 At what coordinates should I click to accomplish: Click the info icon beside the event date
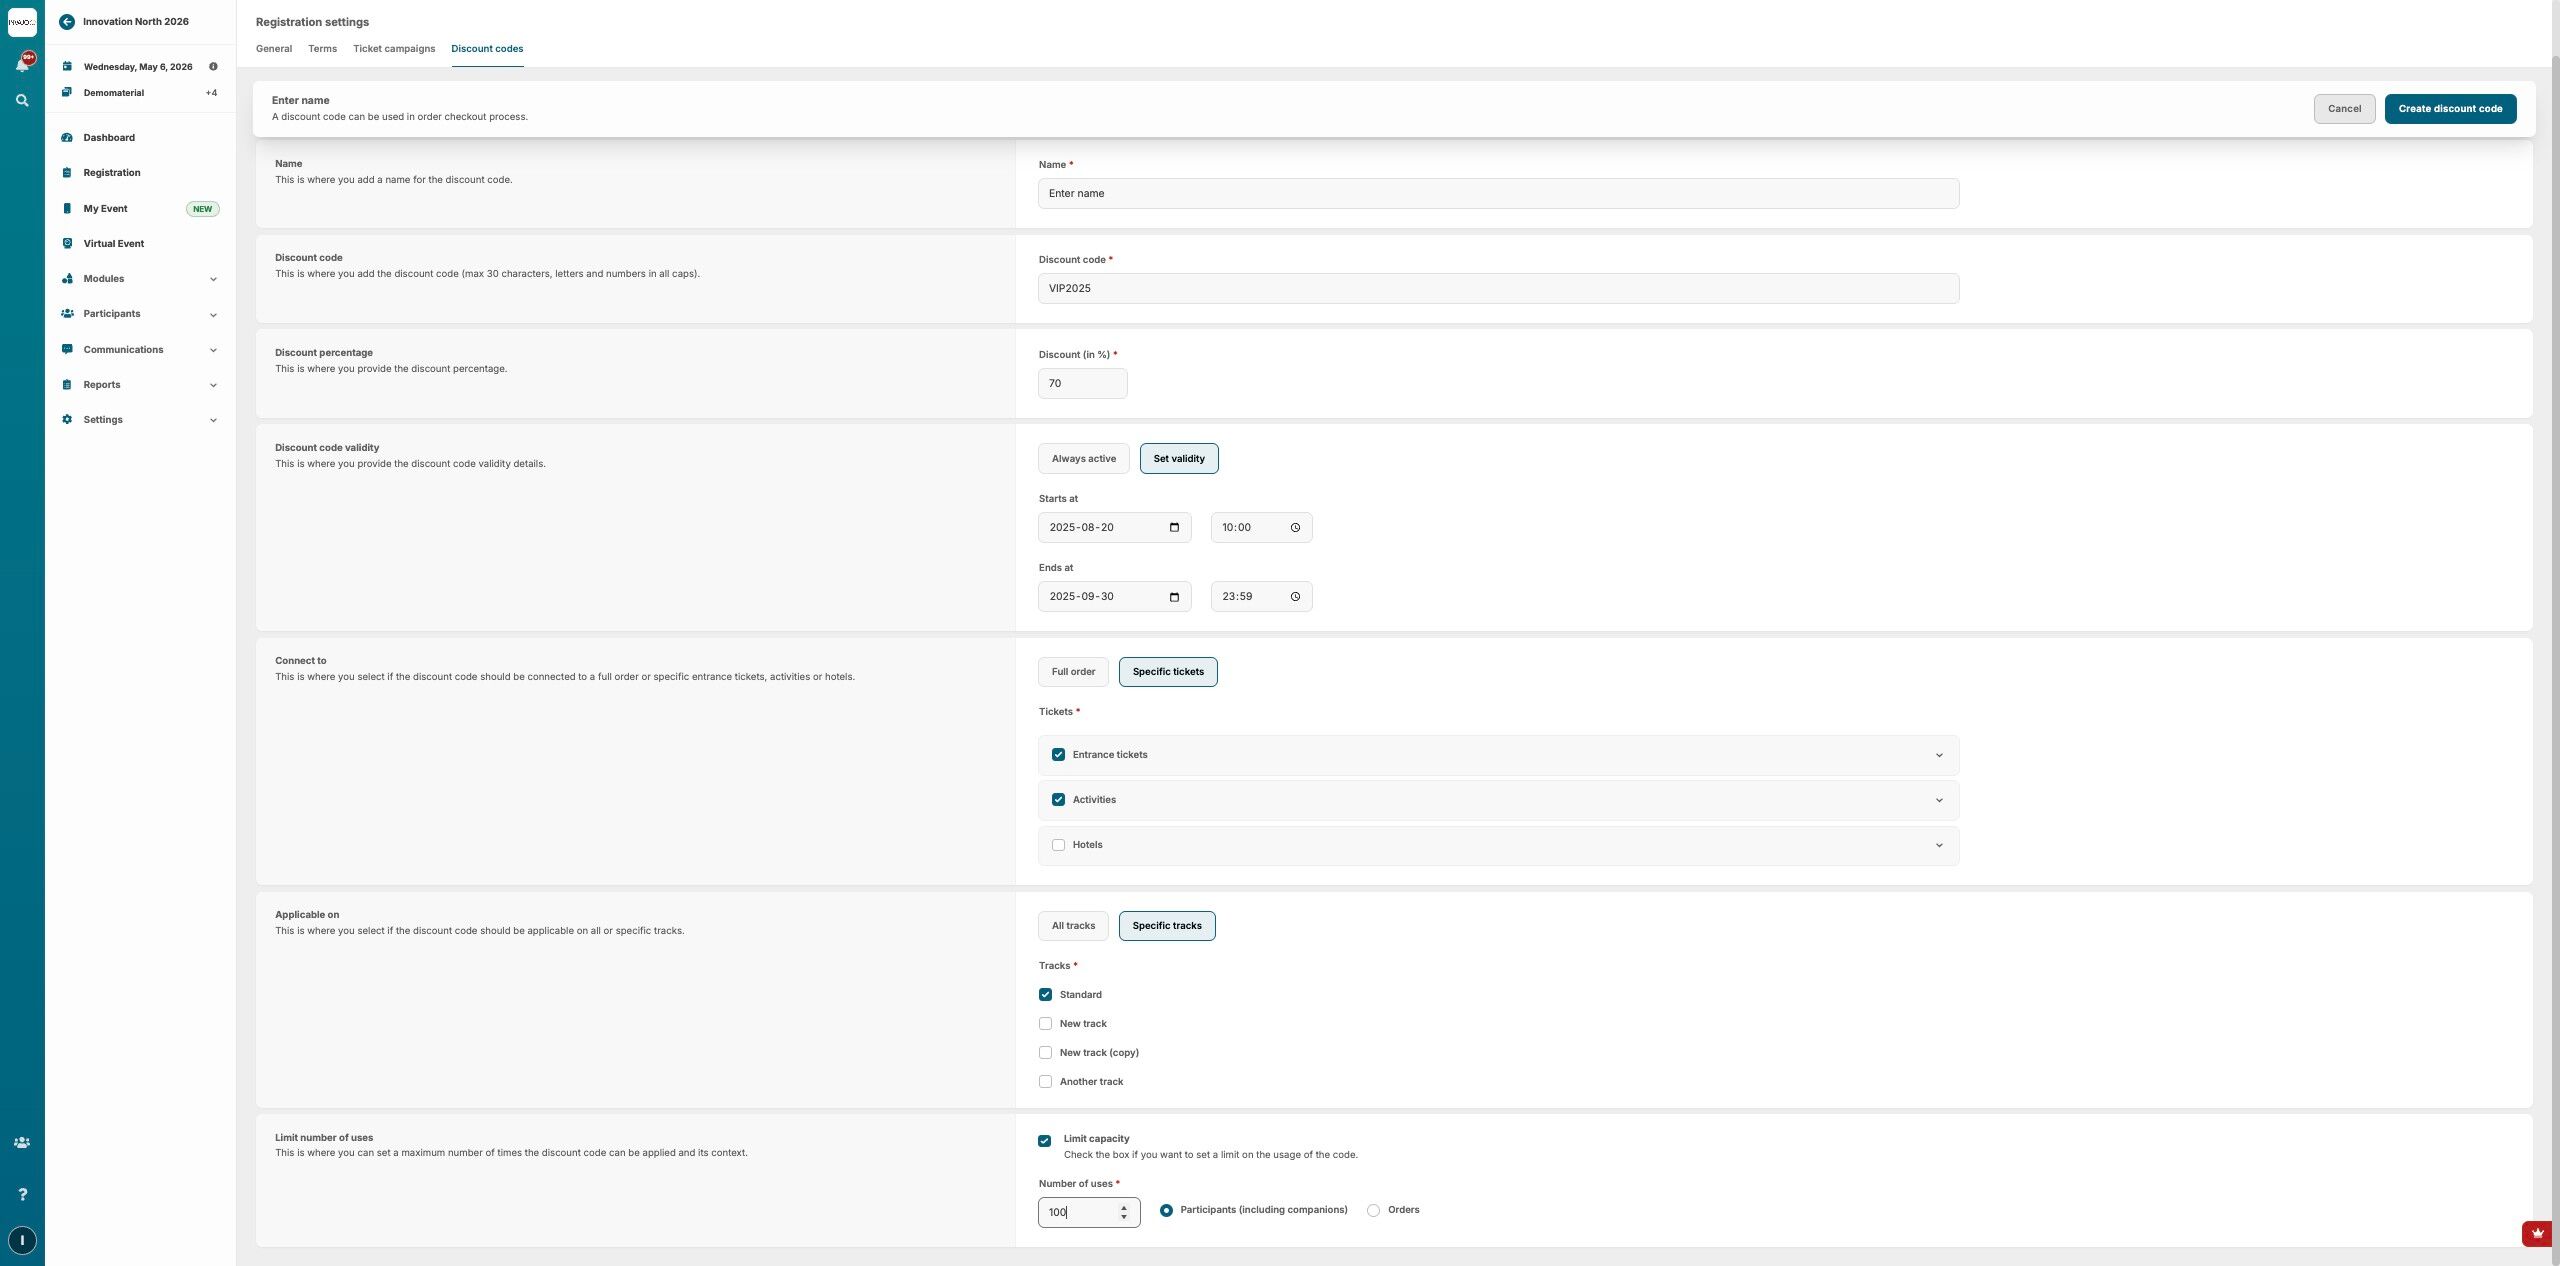click(x=213, y=67)
